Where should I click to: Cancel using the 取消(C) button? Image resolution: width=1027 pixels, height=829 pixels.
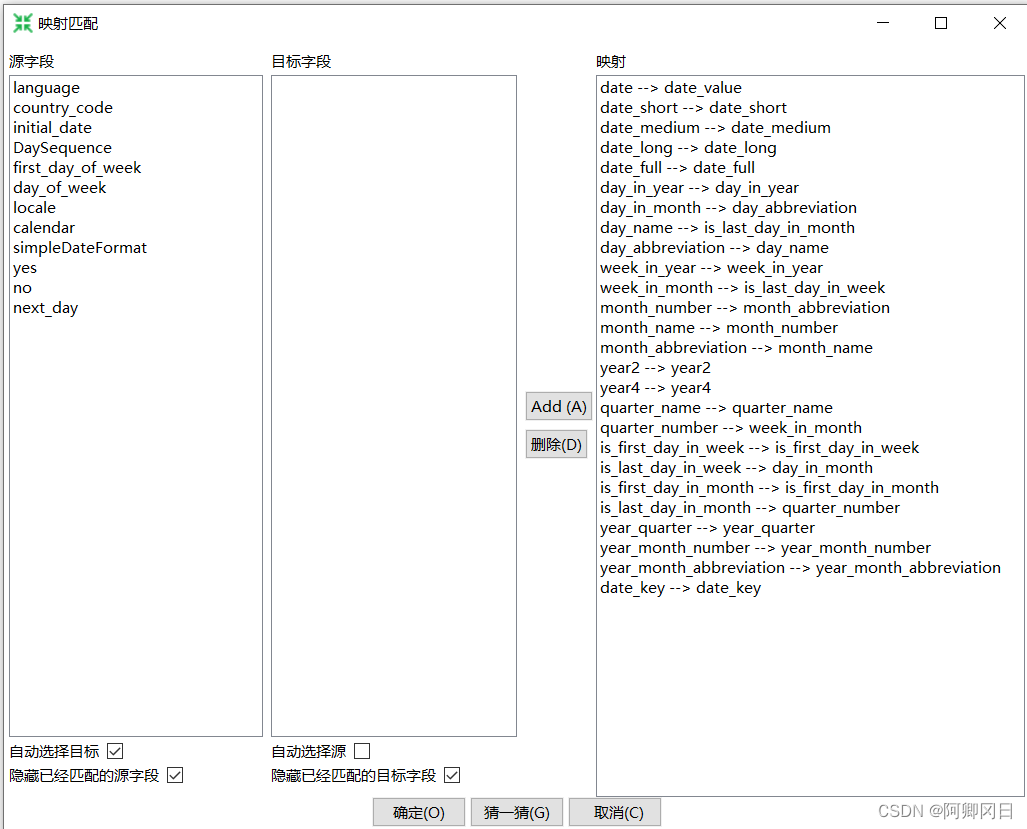tap(615, 812)
